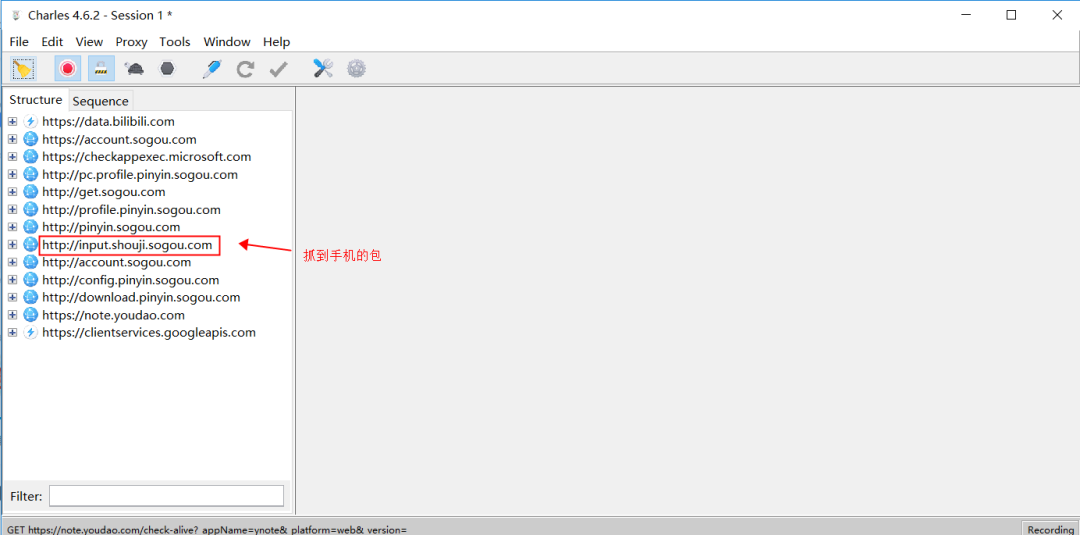Expand http://profile.pinyin.sogou.com node
Image resolution: width=1080 pixels, height=535 pixels.
12,209
